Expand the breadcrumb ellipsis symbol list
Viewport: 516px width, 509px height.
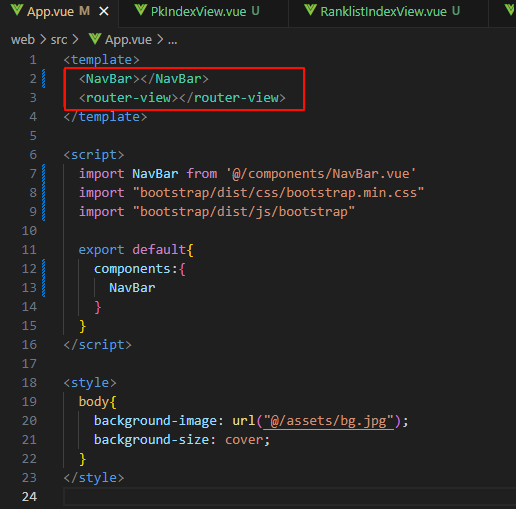click(x=173, y=40)
